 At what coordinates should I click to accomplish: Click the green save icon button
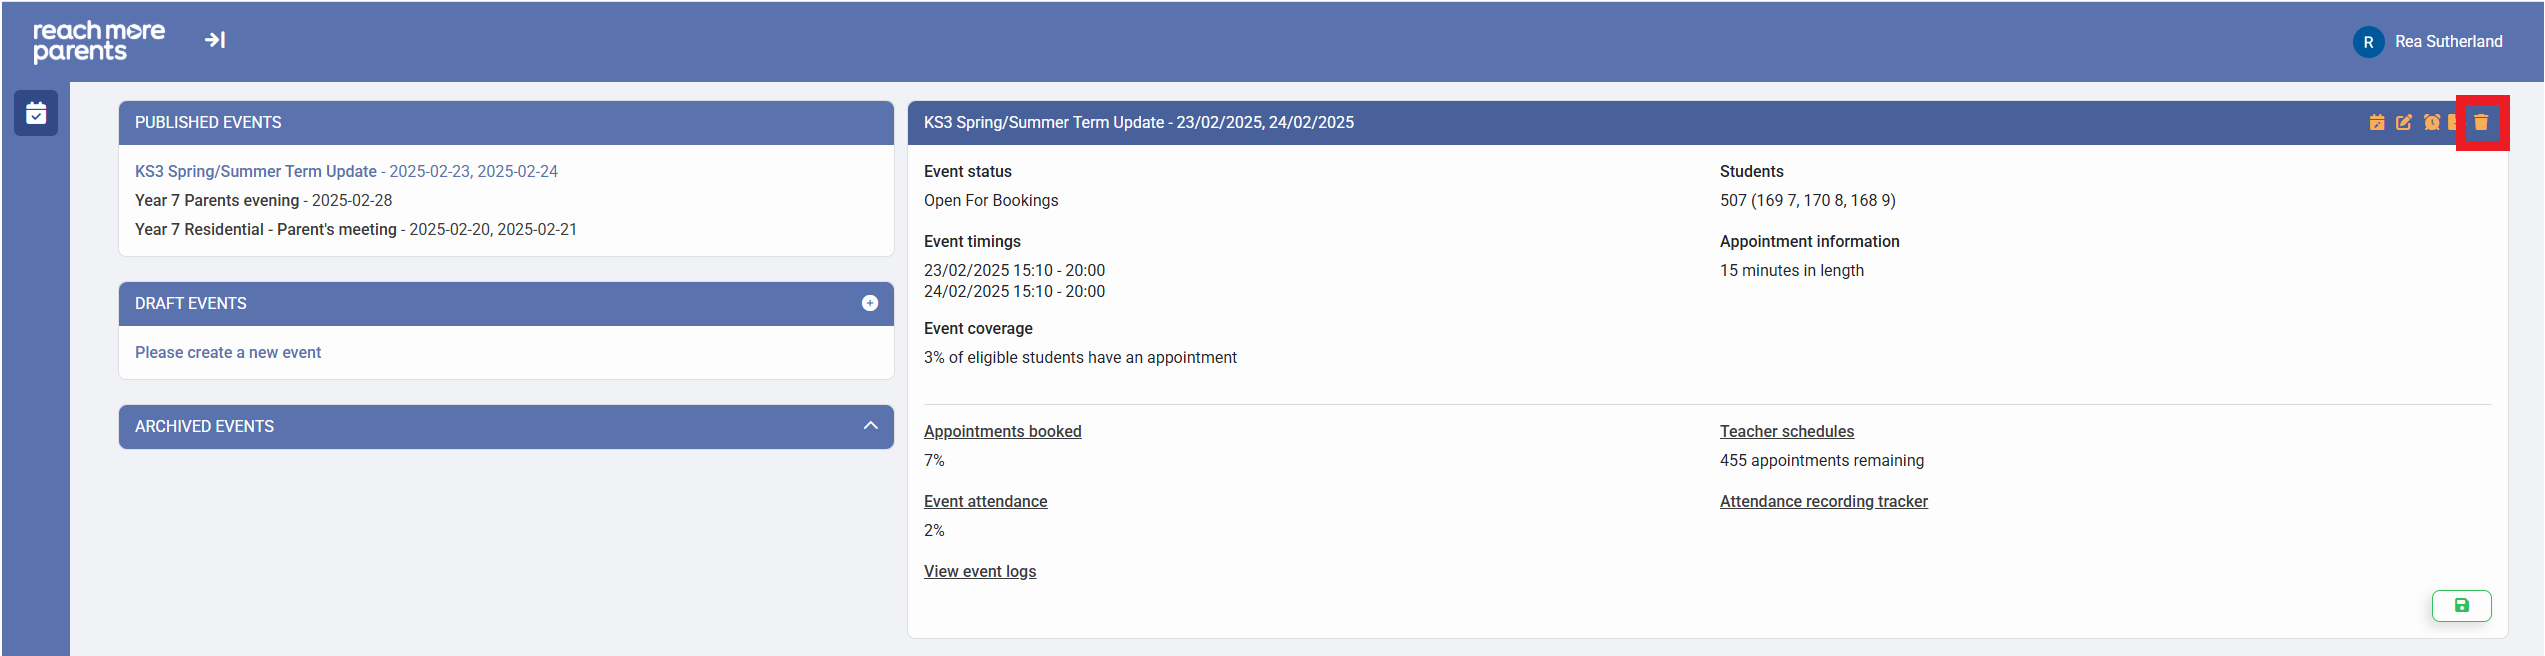click(x=2461, y=605)
